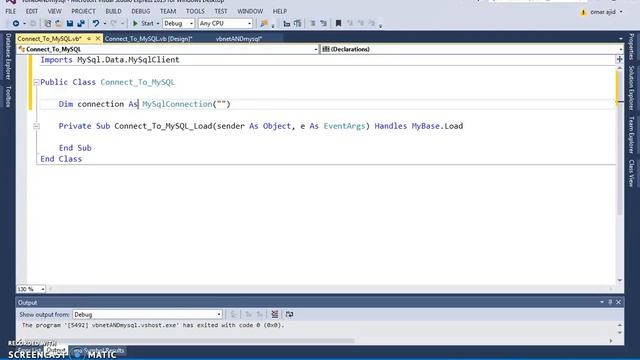Image resolution: width=640 pixels, height=360 pixels.
Task: Click the Find in Files toolbar icon
Action: [x=264, y=24]
